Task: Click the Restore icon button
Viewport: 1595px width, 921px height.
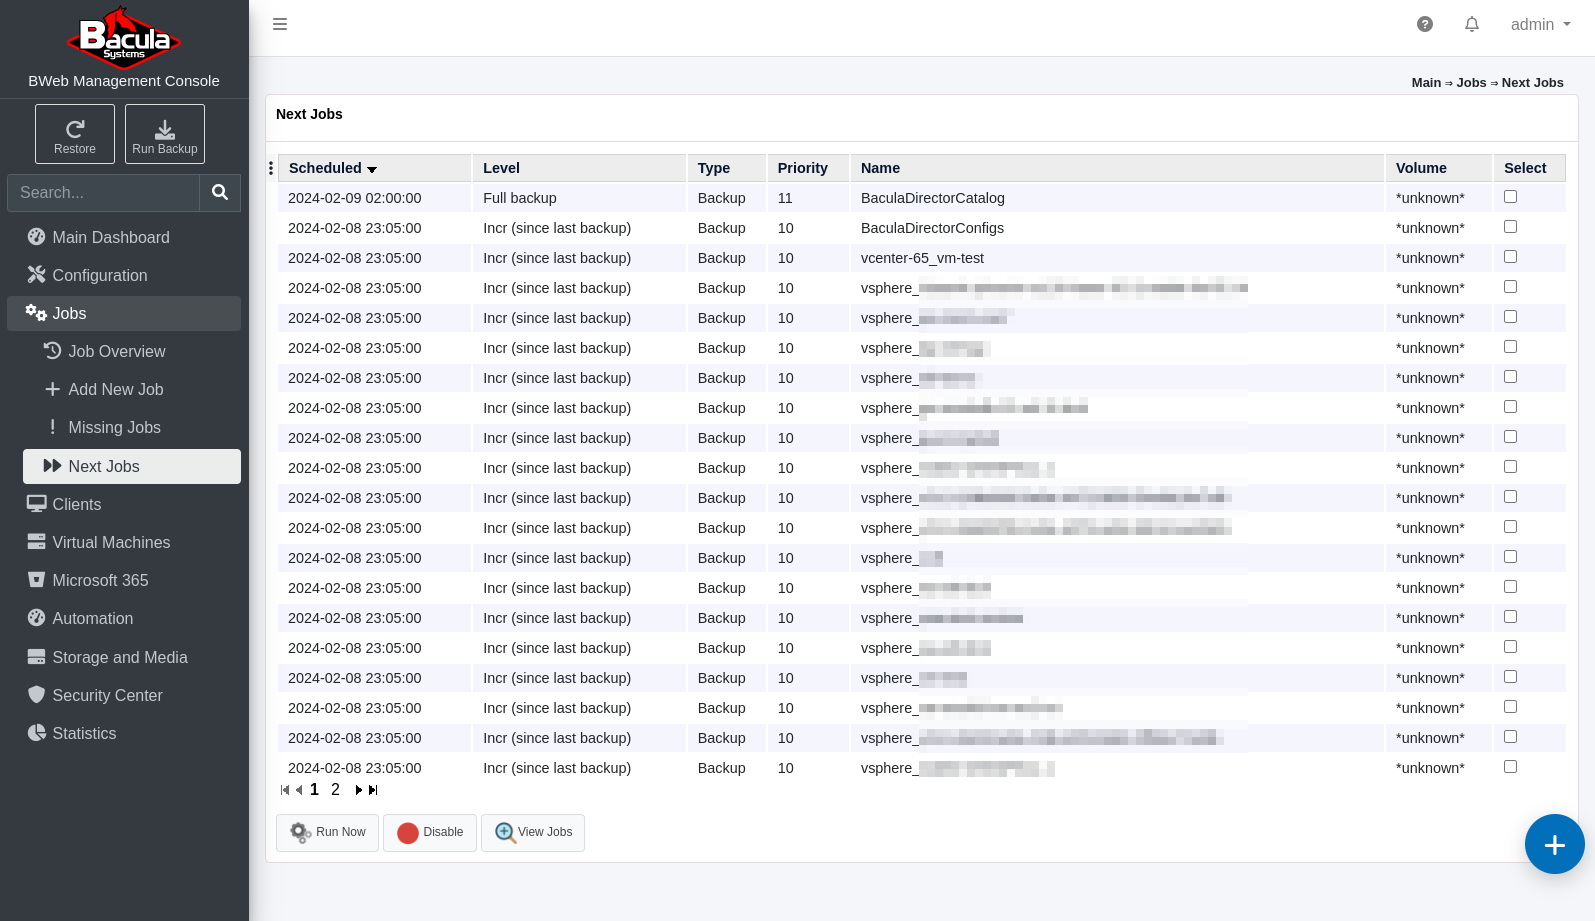Action: click(x=75, y=134)
